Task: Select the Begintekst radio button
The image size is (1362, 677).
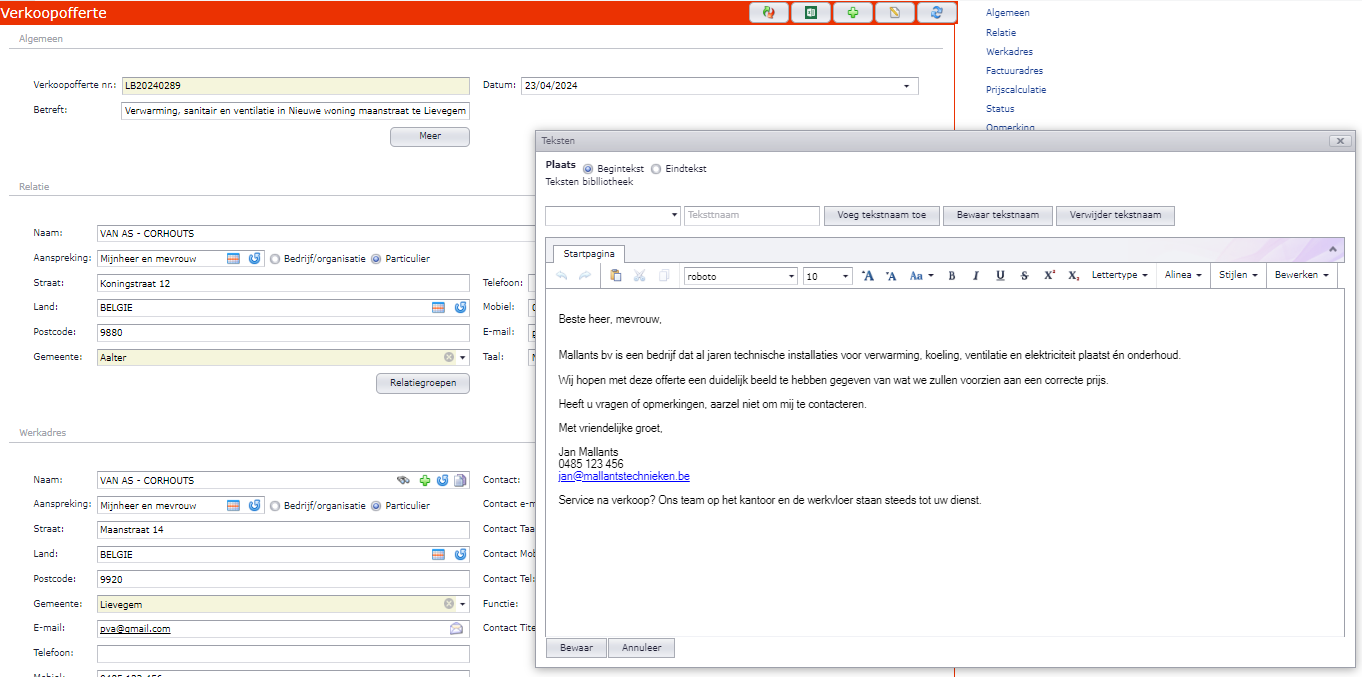Action: click(588, 169)
